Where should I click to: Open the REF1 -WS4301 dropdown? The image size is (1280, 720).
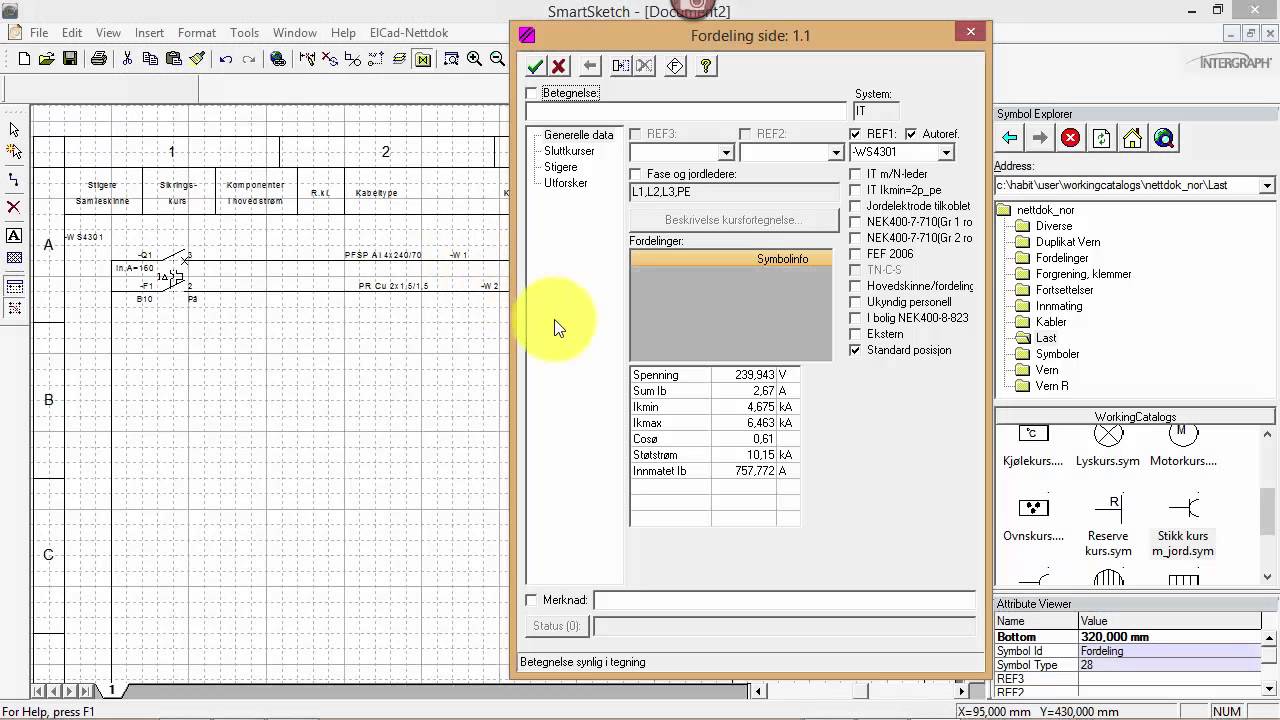pyautogui.click(x=946, y=153)
